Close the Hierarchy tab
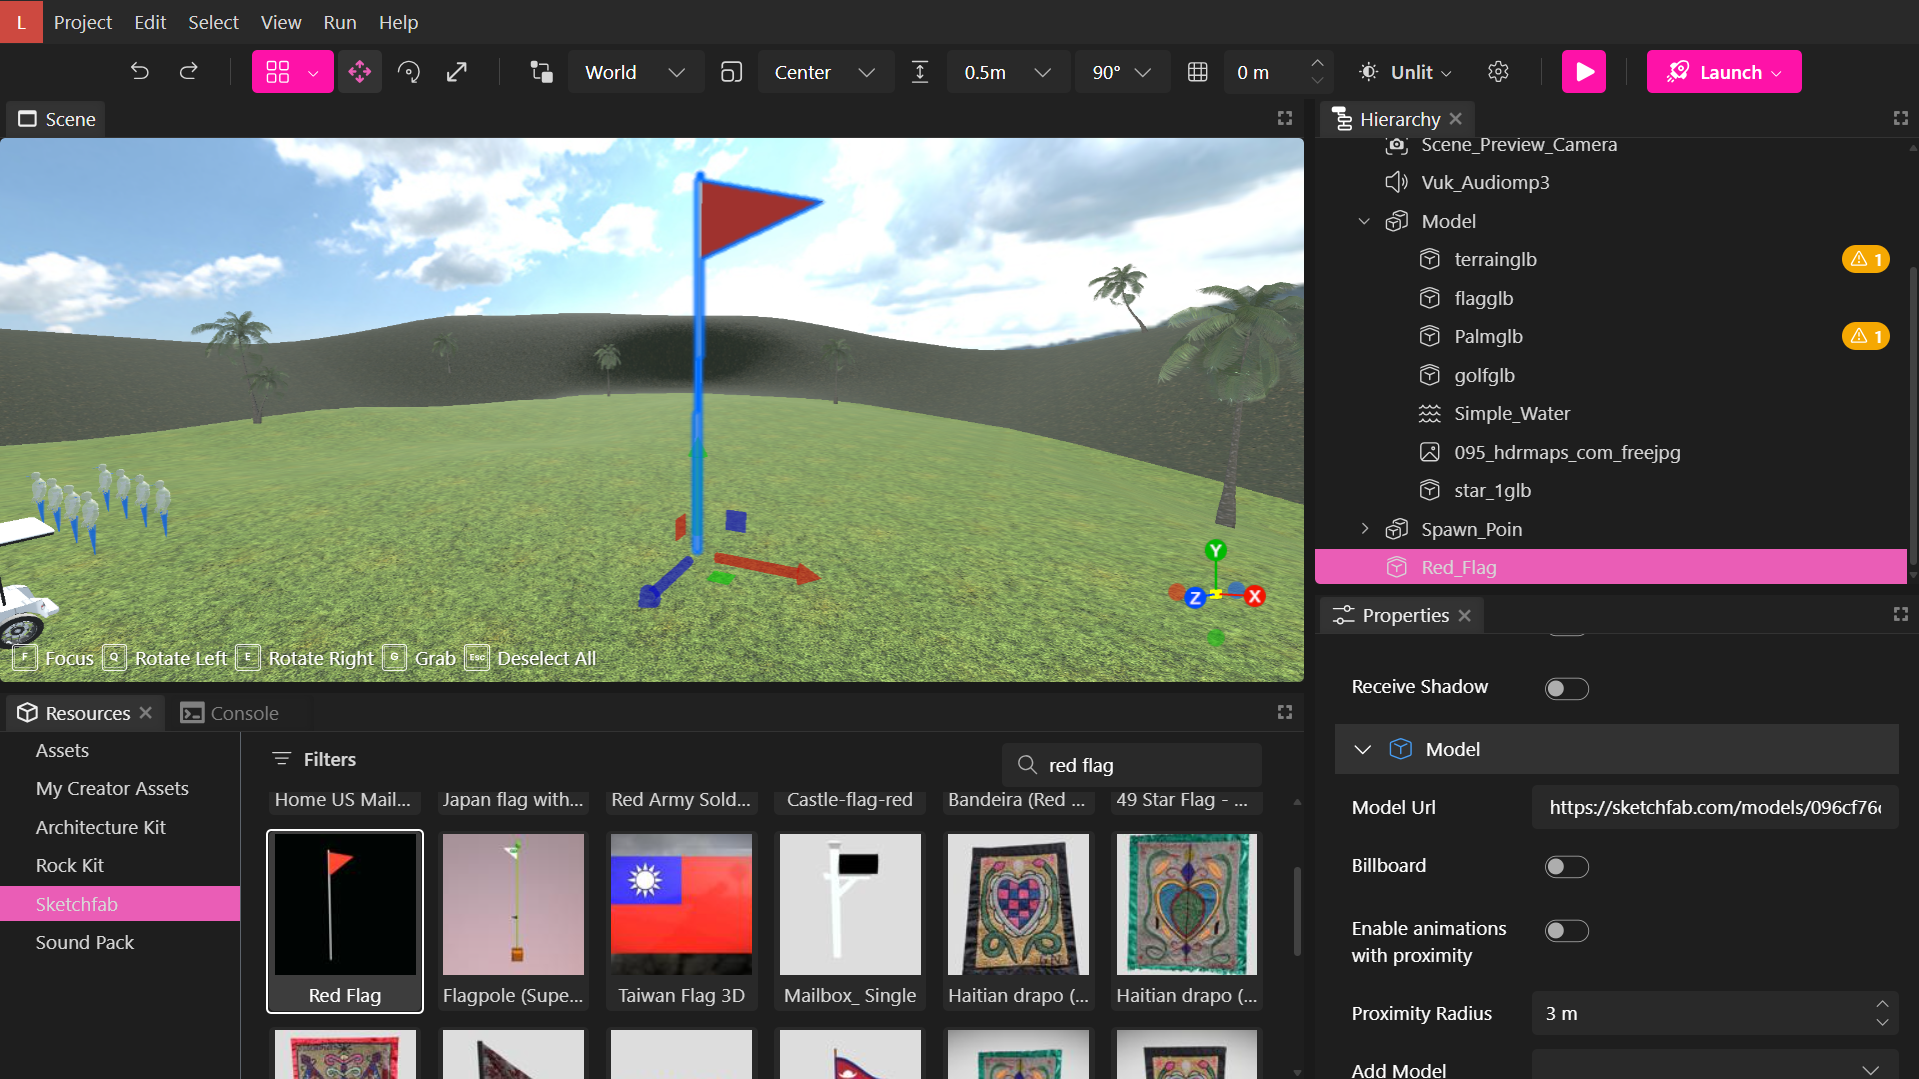Image resolution: width=1919 pixels, height=1079 pixels. [1456, 119]
